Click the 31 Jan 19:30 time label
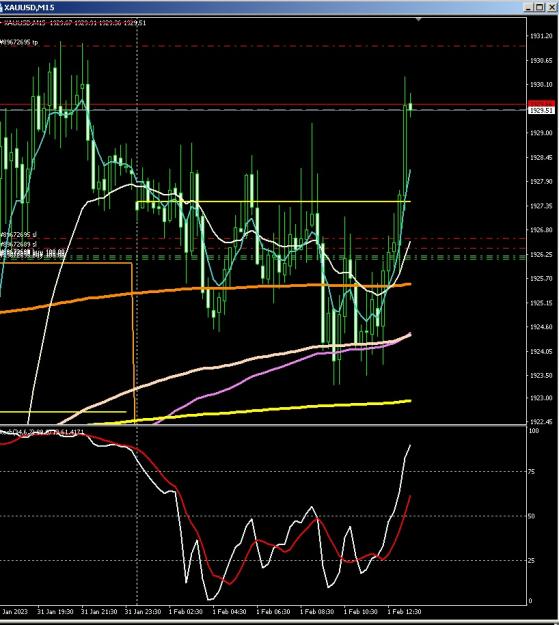Viewport: 559px width, 625px height. coord(55,611)
